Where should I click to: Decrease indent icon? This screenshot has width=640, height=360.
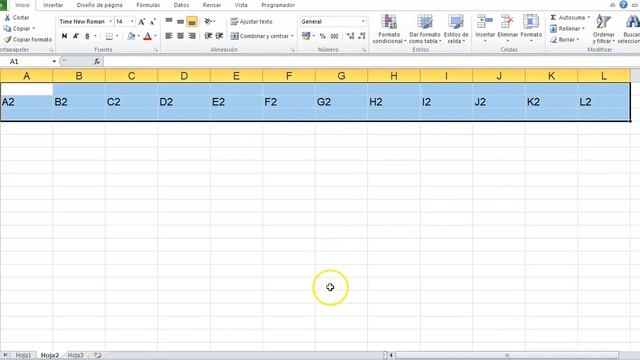(208, 36)
